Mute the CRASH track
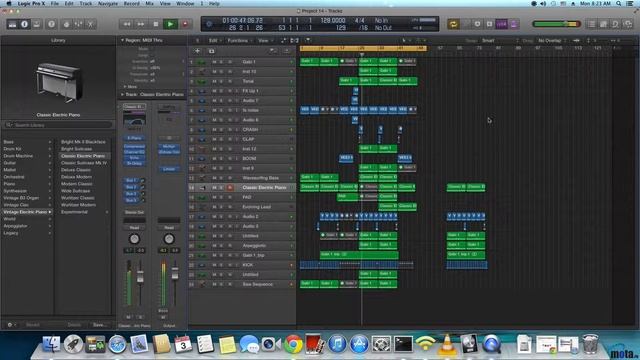The image size is (640, 360). click(x=214, y=129)
